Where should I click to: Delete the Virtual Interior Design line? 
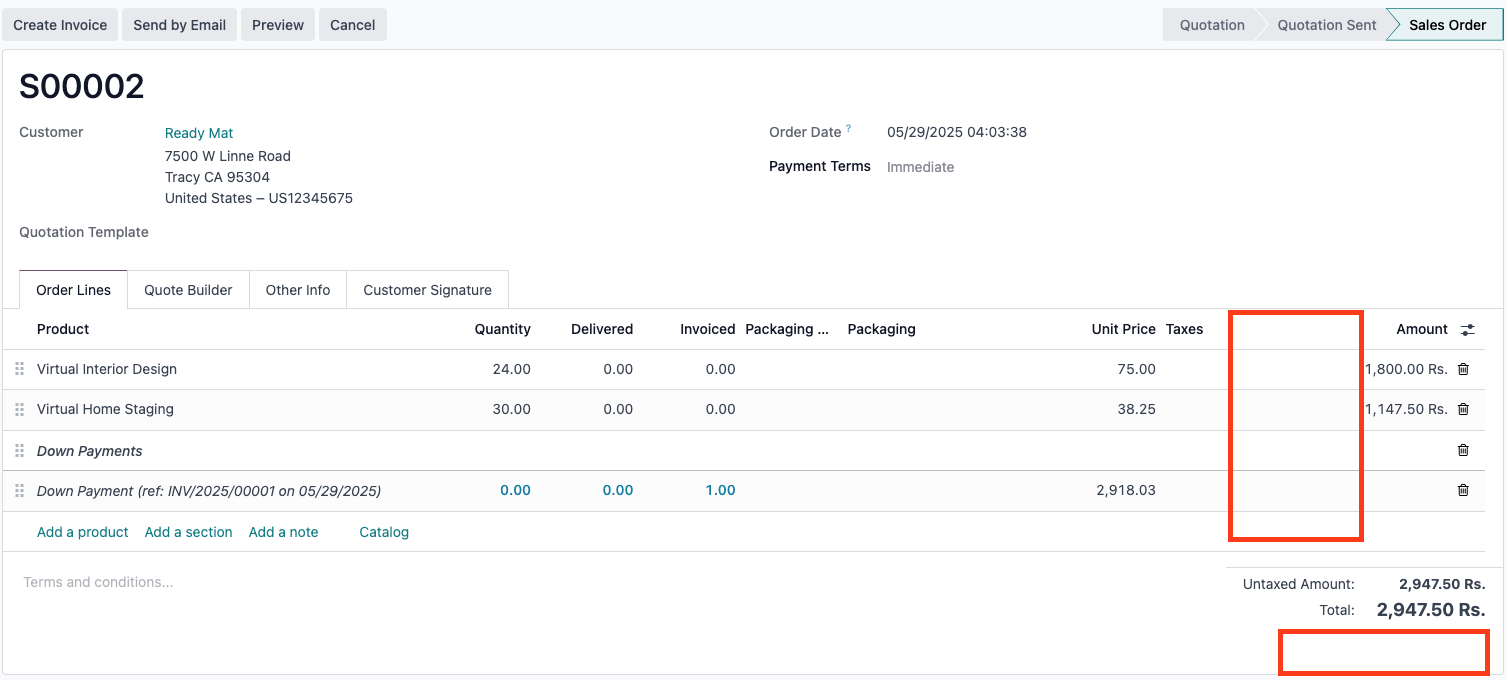coord(1463,369)
